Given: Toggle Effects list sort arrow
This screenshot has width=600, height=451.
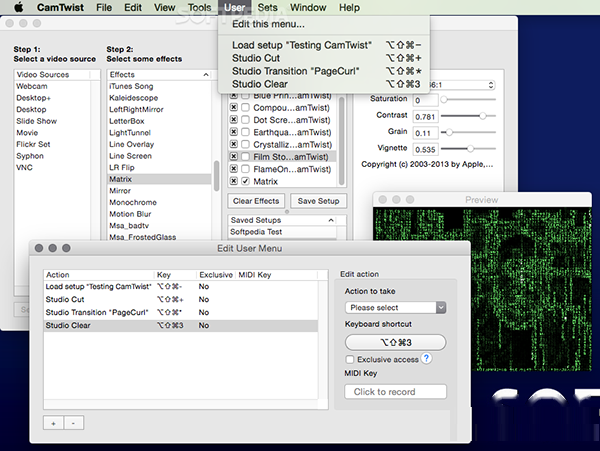Looking at the screenshot, I should tap(206, 75).
